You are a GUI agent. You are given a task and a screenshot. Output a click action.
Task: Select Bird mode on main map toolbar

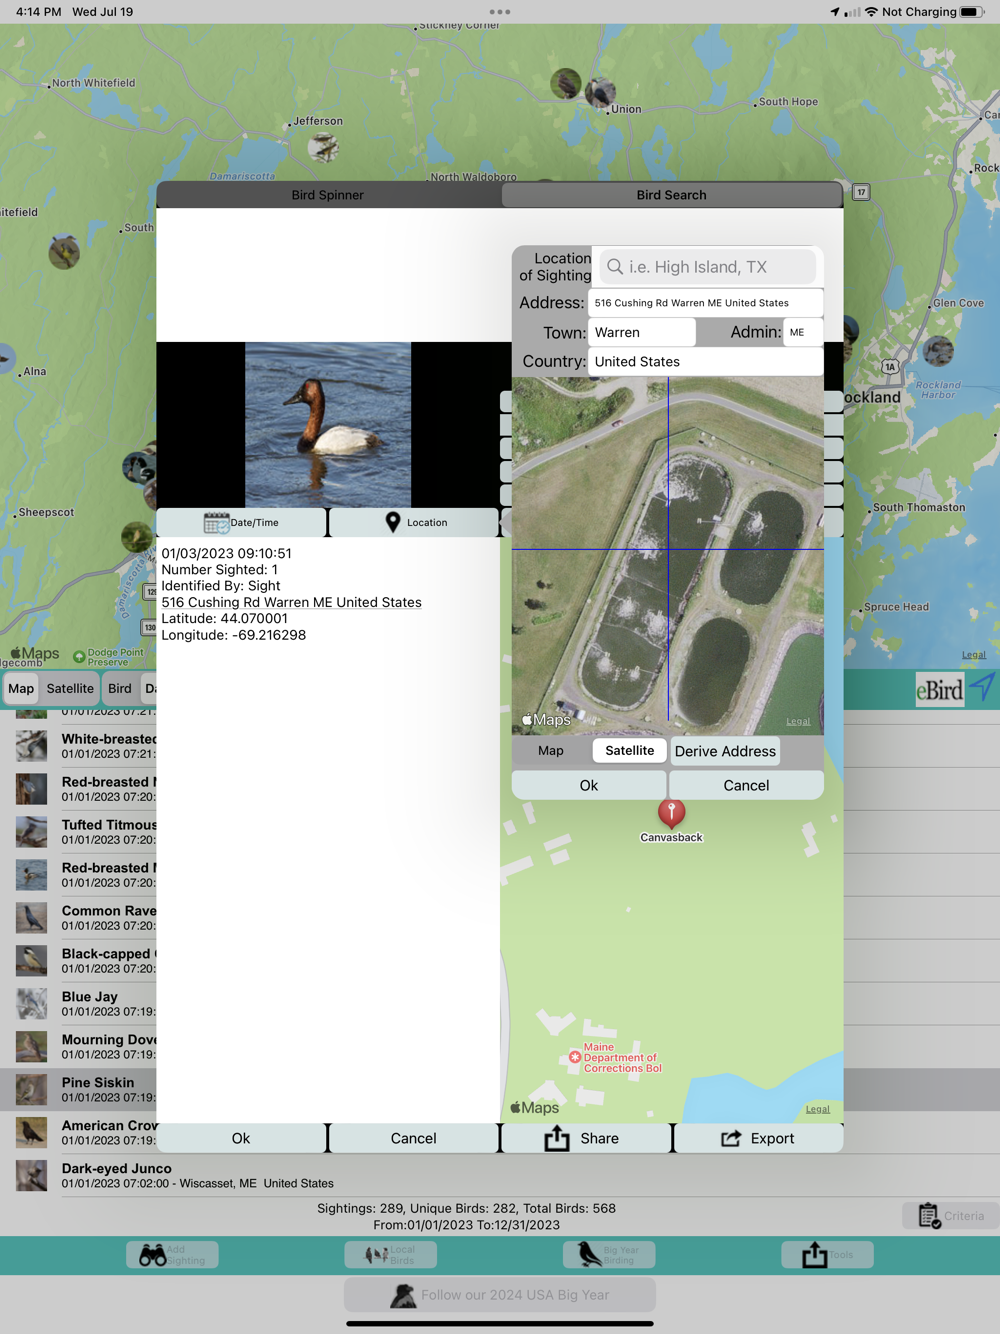[120, 688]
